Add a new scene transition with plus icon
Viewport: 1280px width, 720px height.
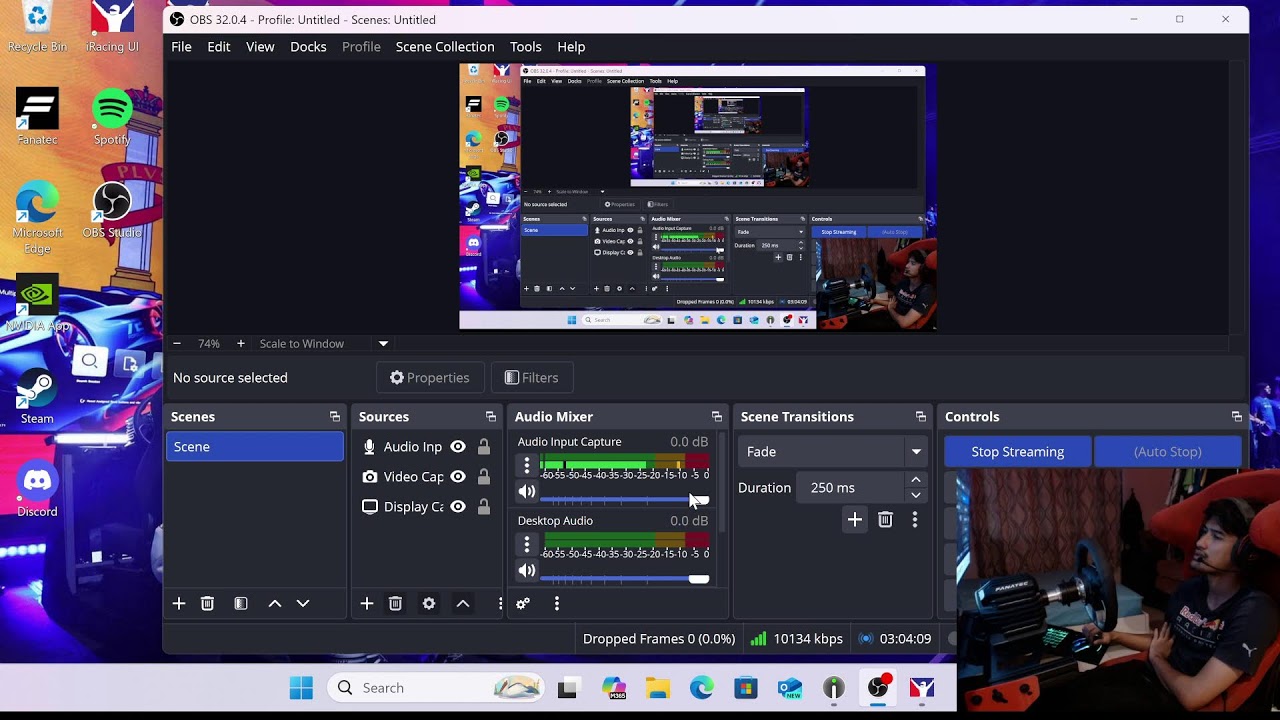click(x=855, y=519)
